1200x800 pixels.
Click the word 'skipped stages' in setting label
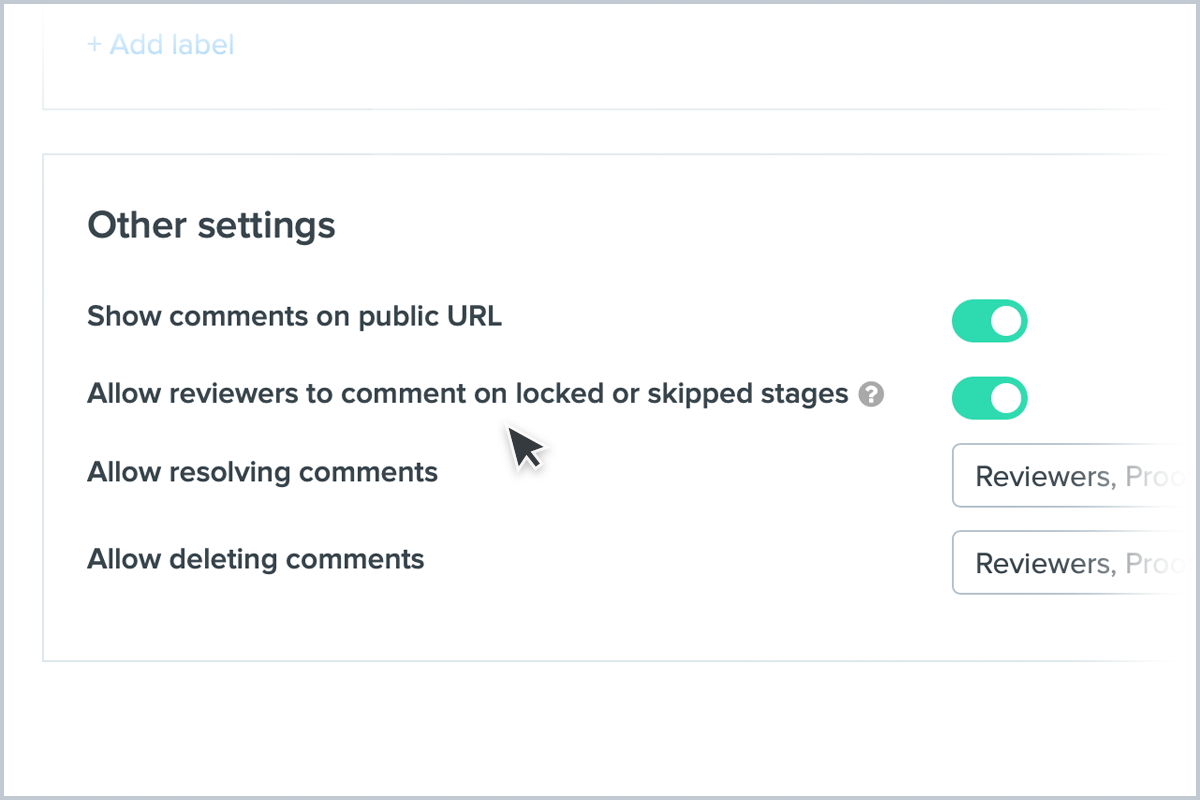[747, 394]
